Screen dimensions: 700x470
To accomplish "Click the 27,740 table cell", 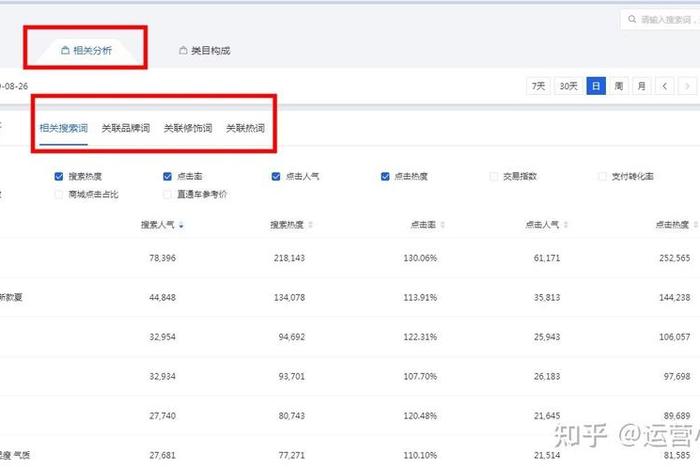I will [x=162, y=416].
